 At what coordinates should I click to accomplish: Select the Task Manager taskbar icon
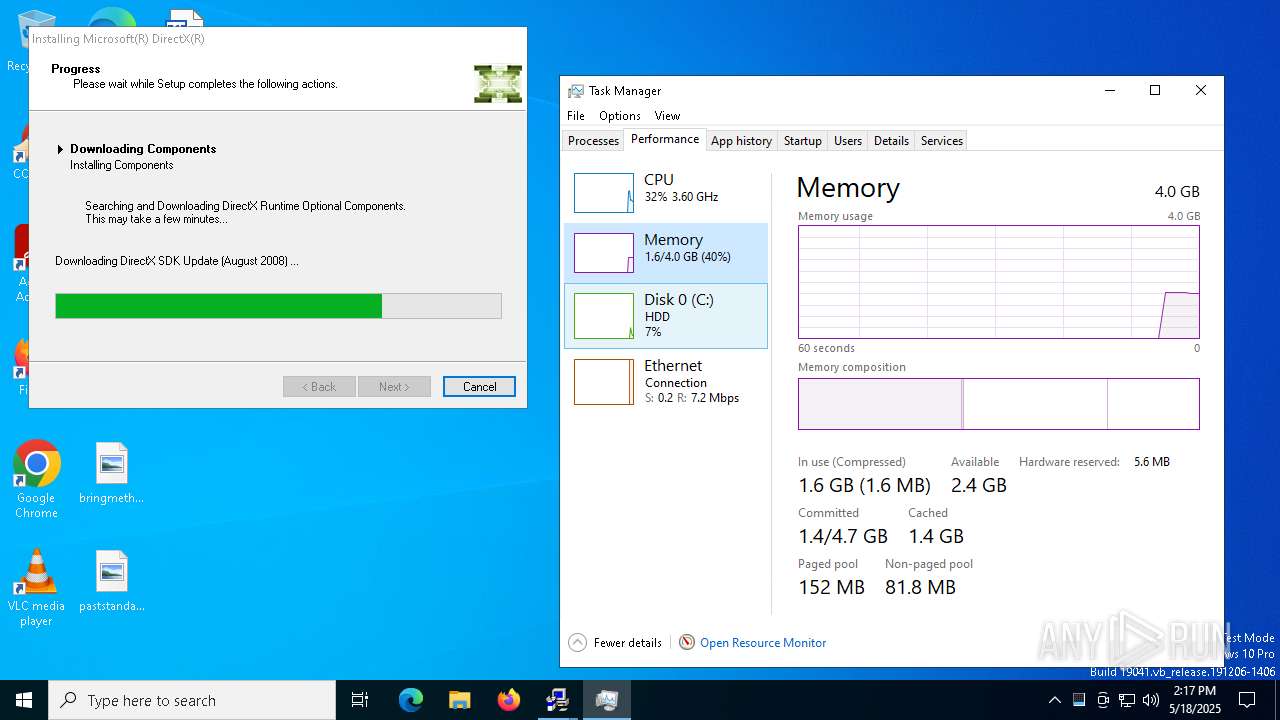[606, 700]
